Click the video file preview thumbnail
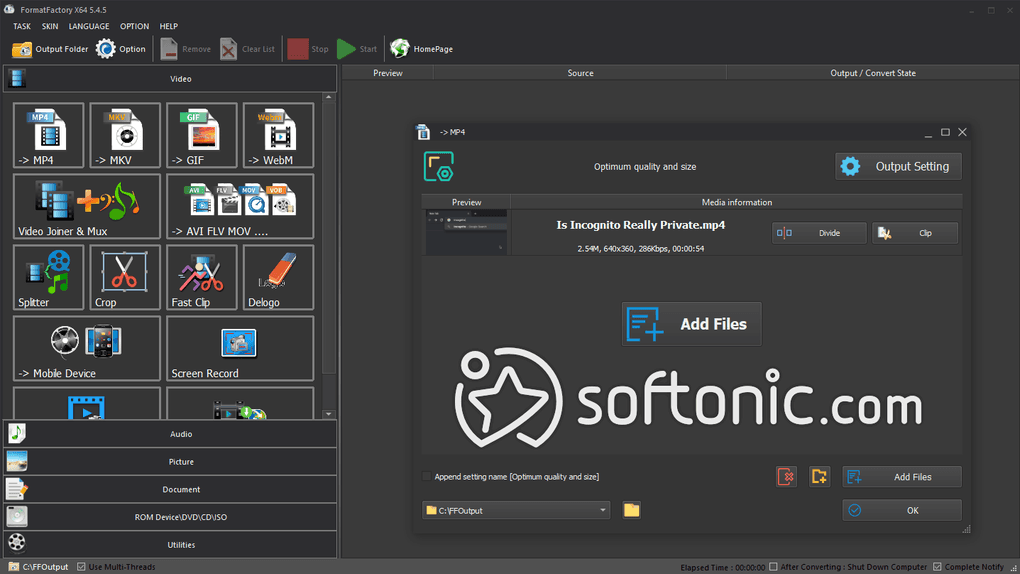Screen dimensions: 1020x574 [466, 232]
